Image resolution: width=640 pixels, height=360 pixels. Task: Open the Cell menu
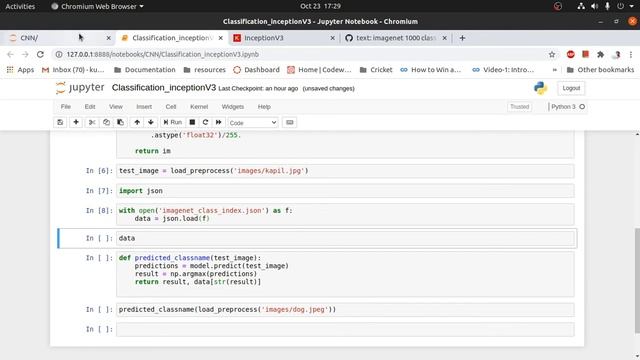pyautogui.click(x=171, y=107)
